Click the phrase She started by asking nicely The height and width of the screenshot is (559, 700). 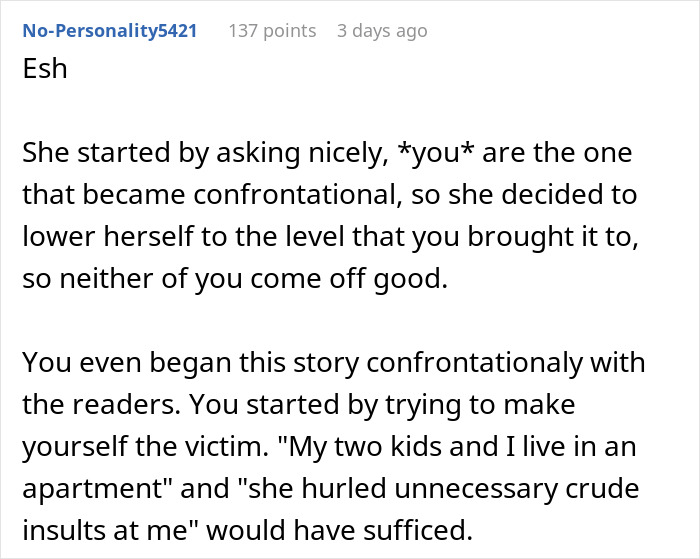pos(205,153)
